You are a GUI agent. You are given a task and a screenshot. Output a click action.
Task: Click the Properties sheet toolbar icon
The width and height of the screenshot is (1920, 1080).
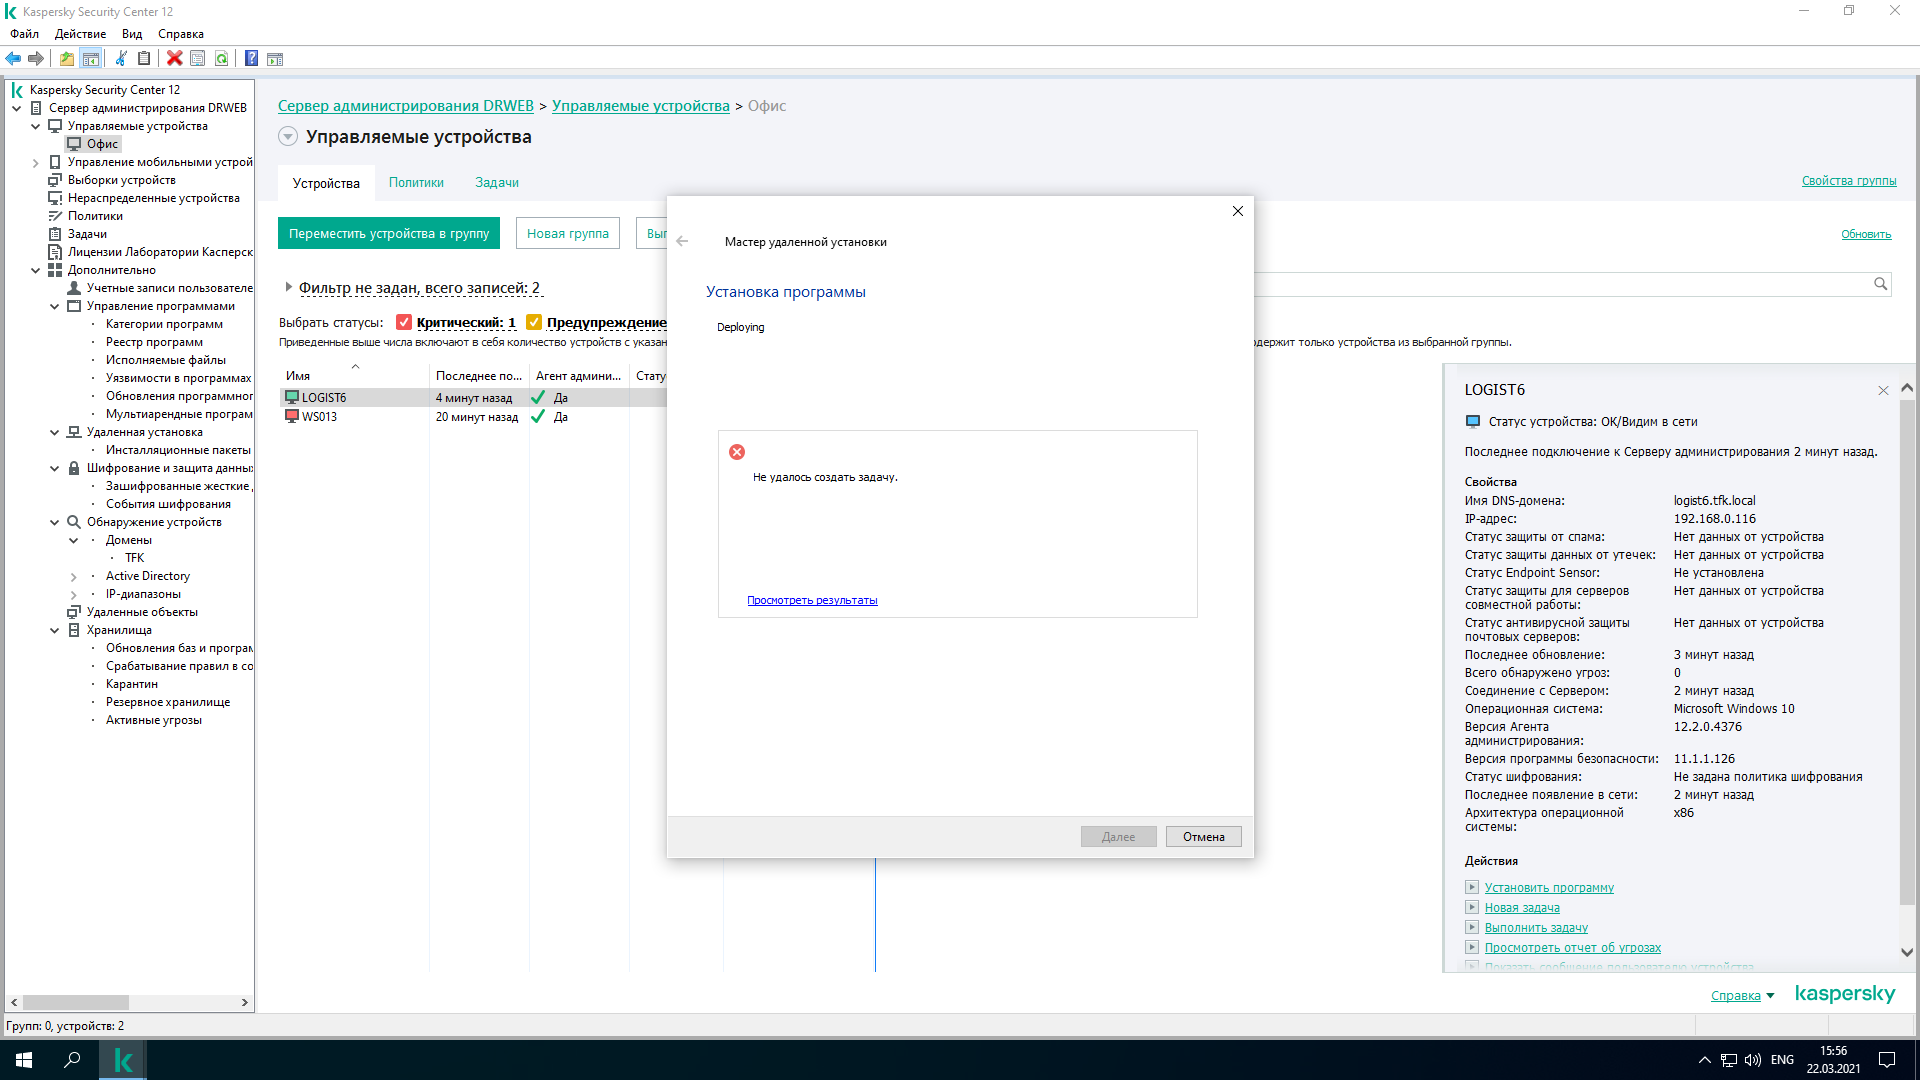197,58
